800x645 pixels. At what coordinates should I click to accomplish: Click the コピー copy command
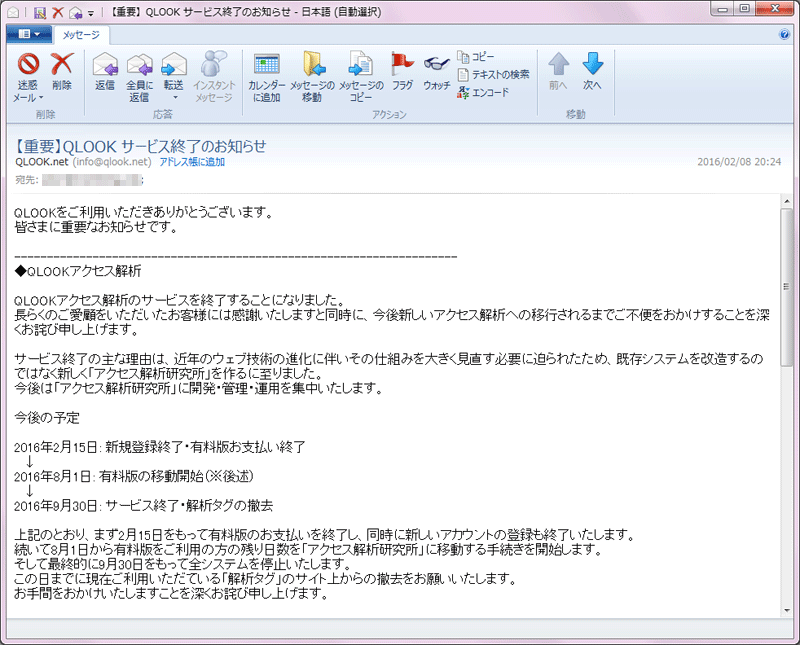point(476,57)
